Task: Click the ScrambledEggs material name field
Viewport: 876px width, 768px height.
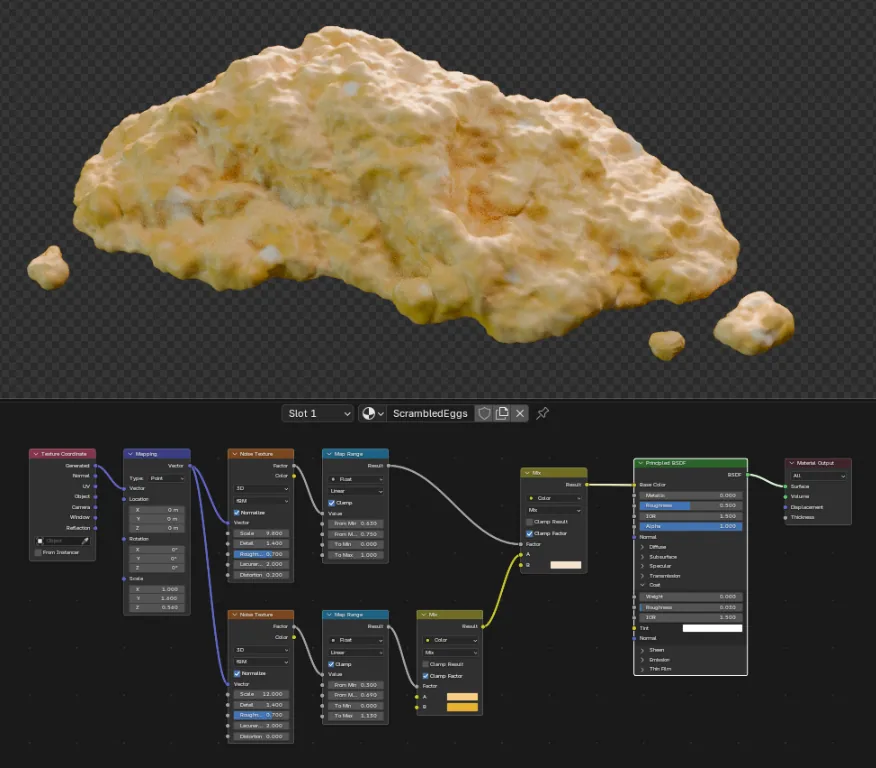Action: coord(430,413)
